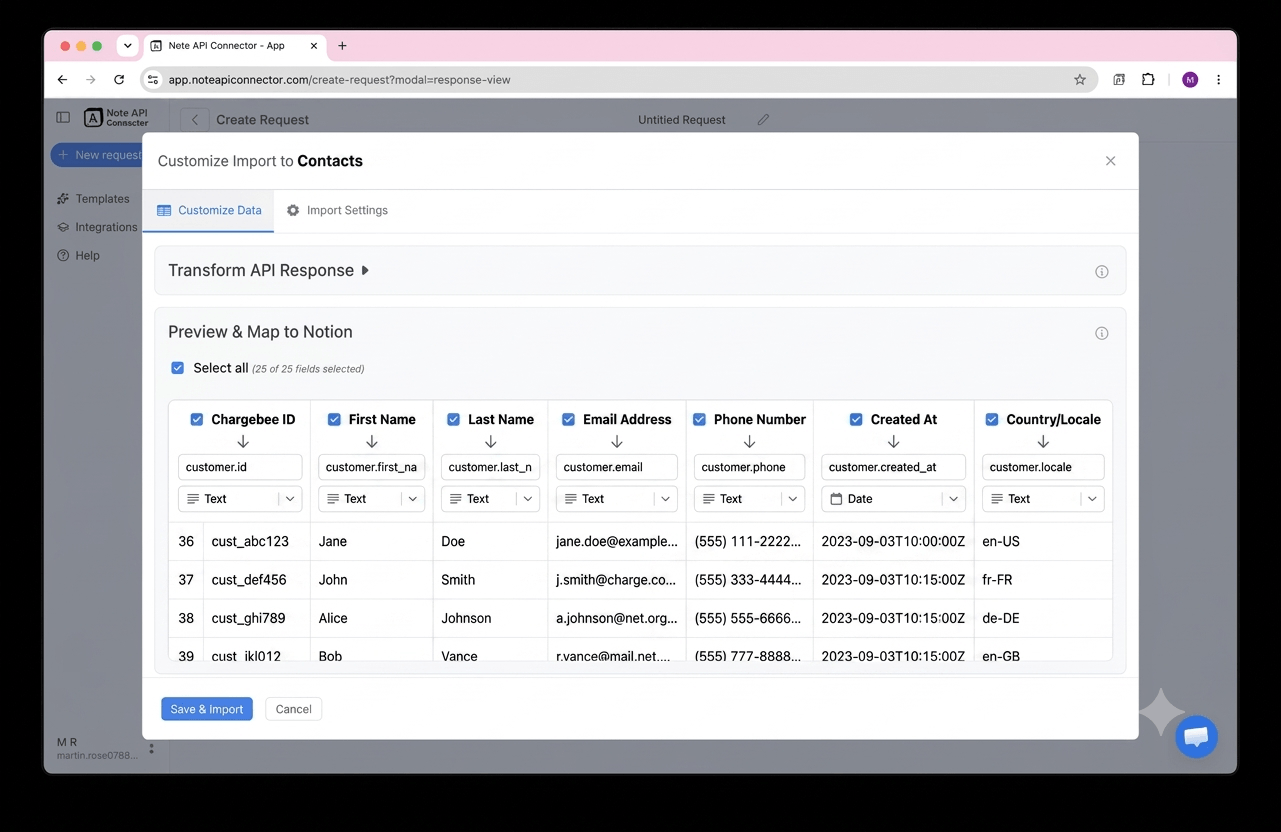Viewport: 1281px width, 832px height.
Task: Close the Note API Connector browser tab
Action: click(x=314, y=46)
